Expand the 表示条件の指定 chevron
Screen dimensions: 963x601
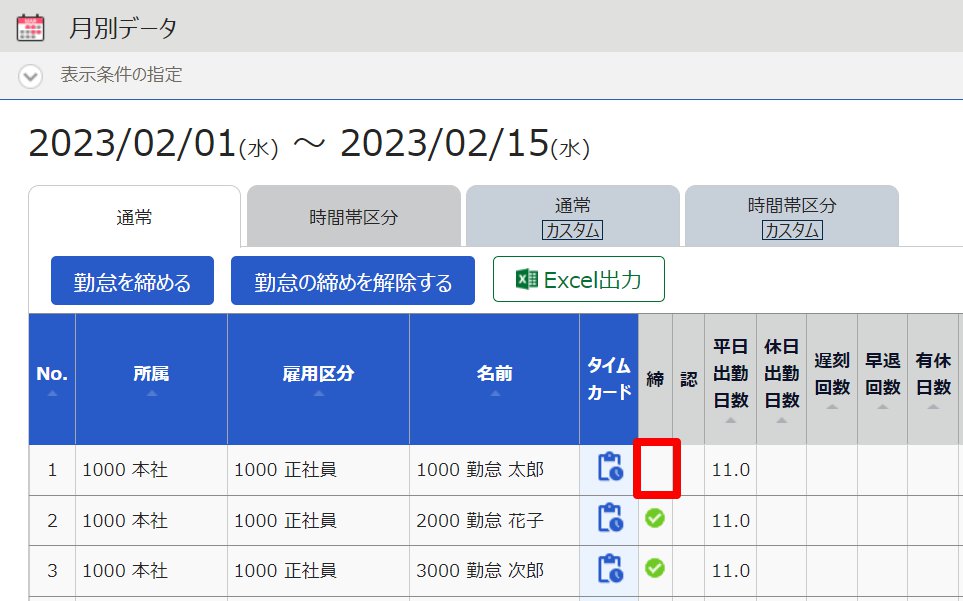tap(30, 77)
